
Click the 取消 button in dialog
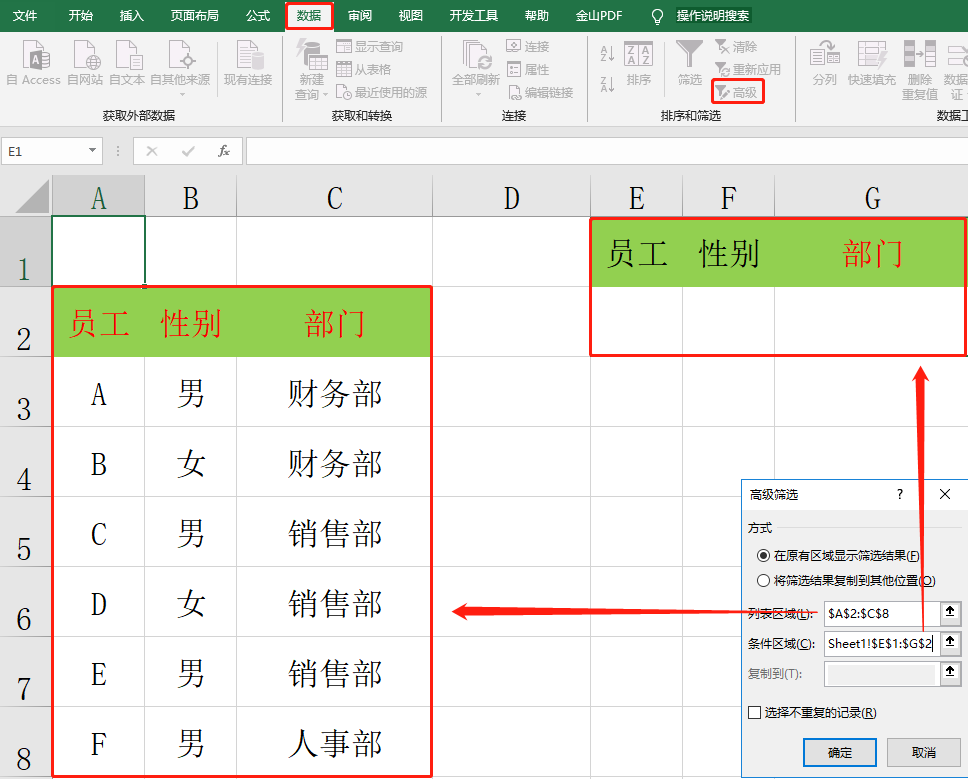coord(924,752)
